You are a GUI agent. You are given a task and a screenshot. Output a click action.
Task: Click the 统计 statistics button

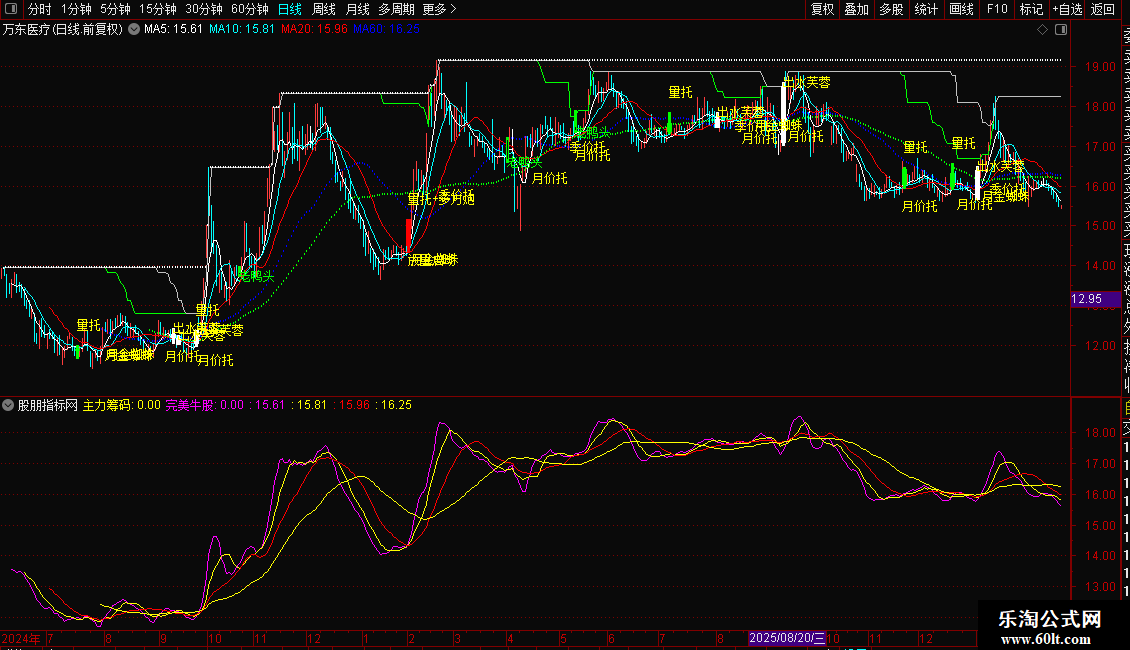point(926,9)
